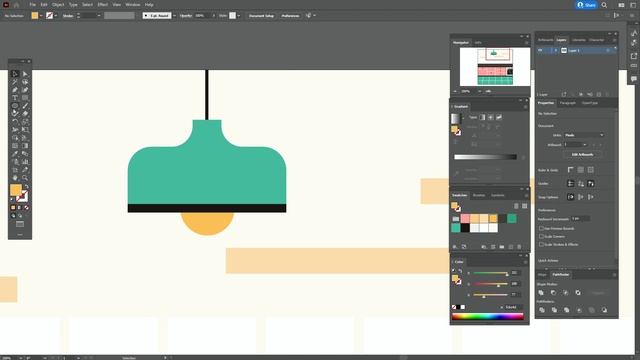Open the graphic Style dropdown

pos(239,16)
